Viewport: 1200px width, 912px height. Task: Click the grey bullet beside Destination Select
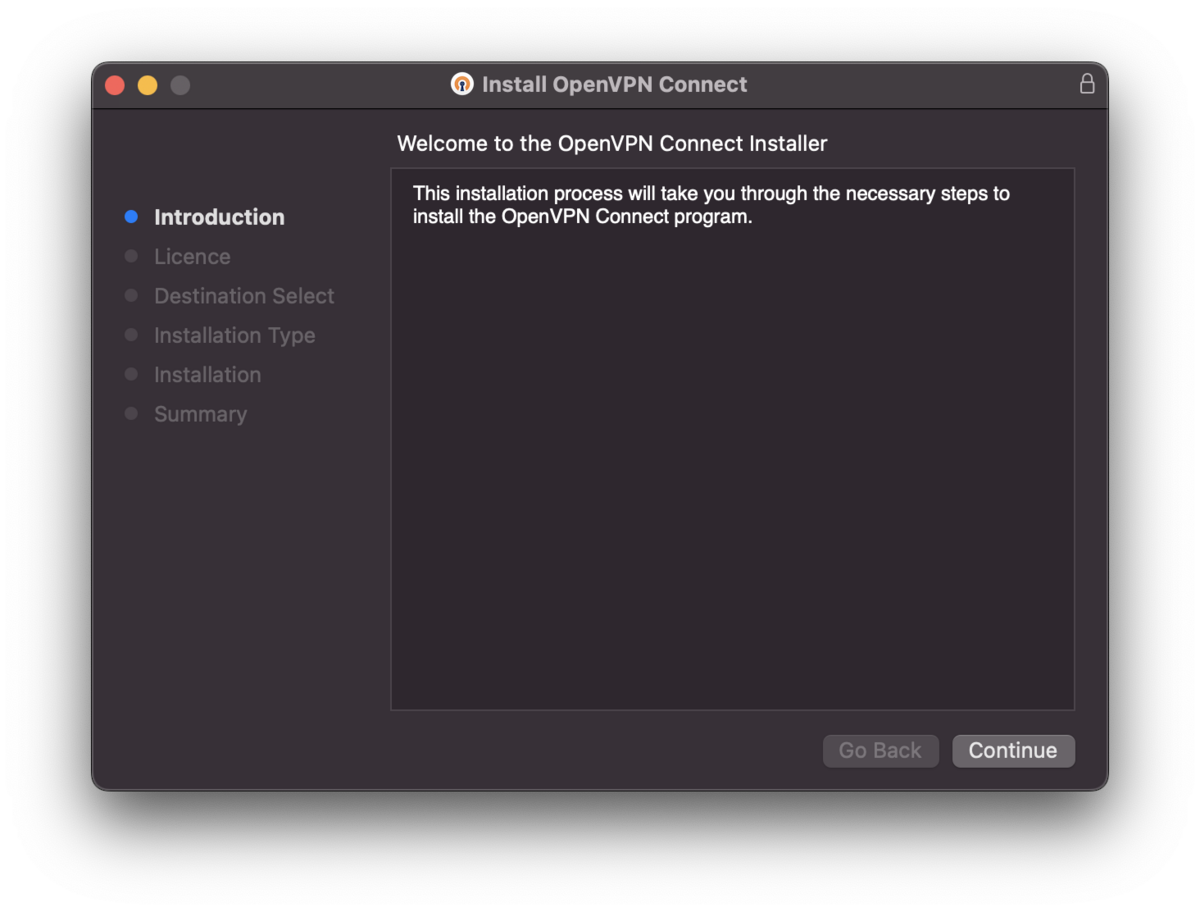(131, 296)
